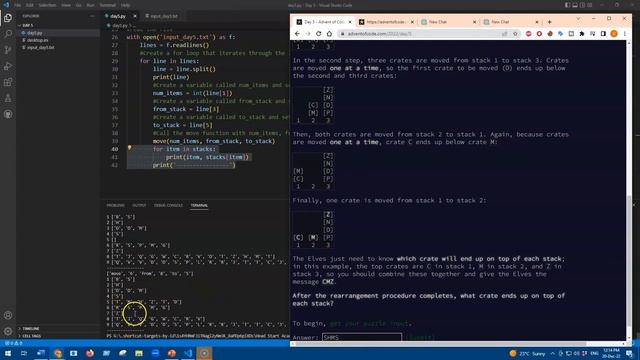Screen dimensions: 640x360
Task: Switch to the input_day5.txt editor tab
Action: [x=162, y=16]
